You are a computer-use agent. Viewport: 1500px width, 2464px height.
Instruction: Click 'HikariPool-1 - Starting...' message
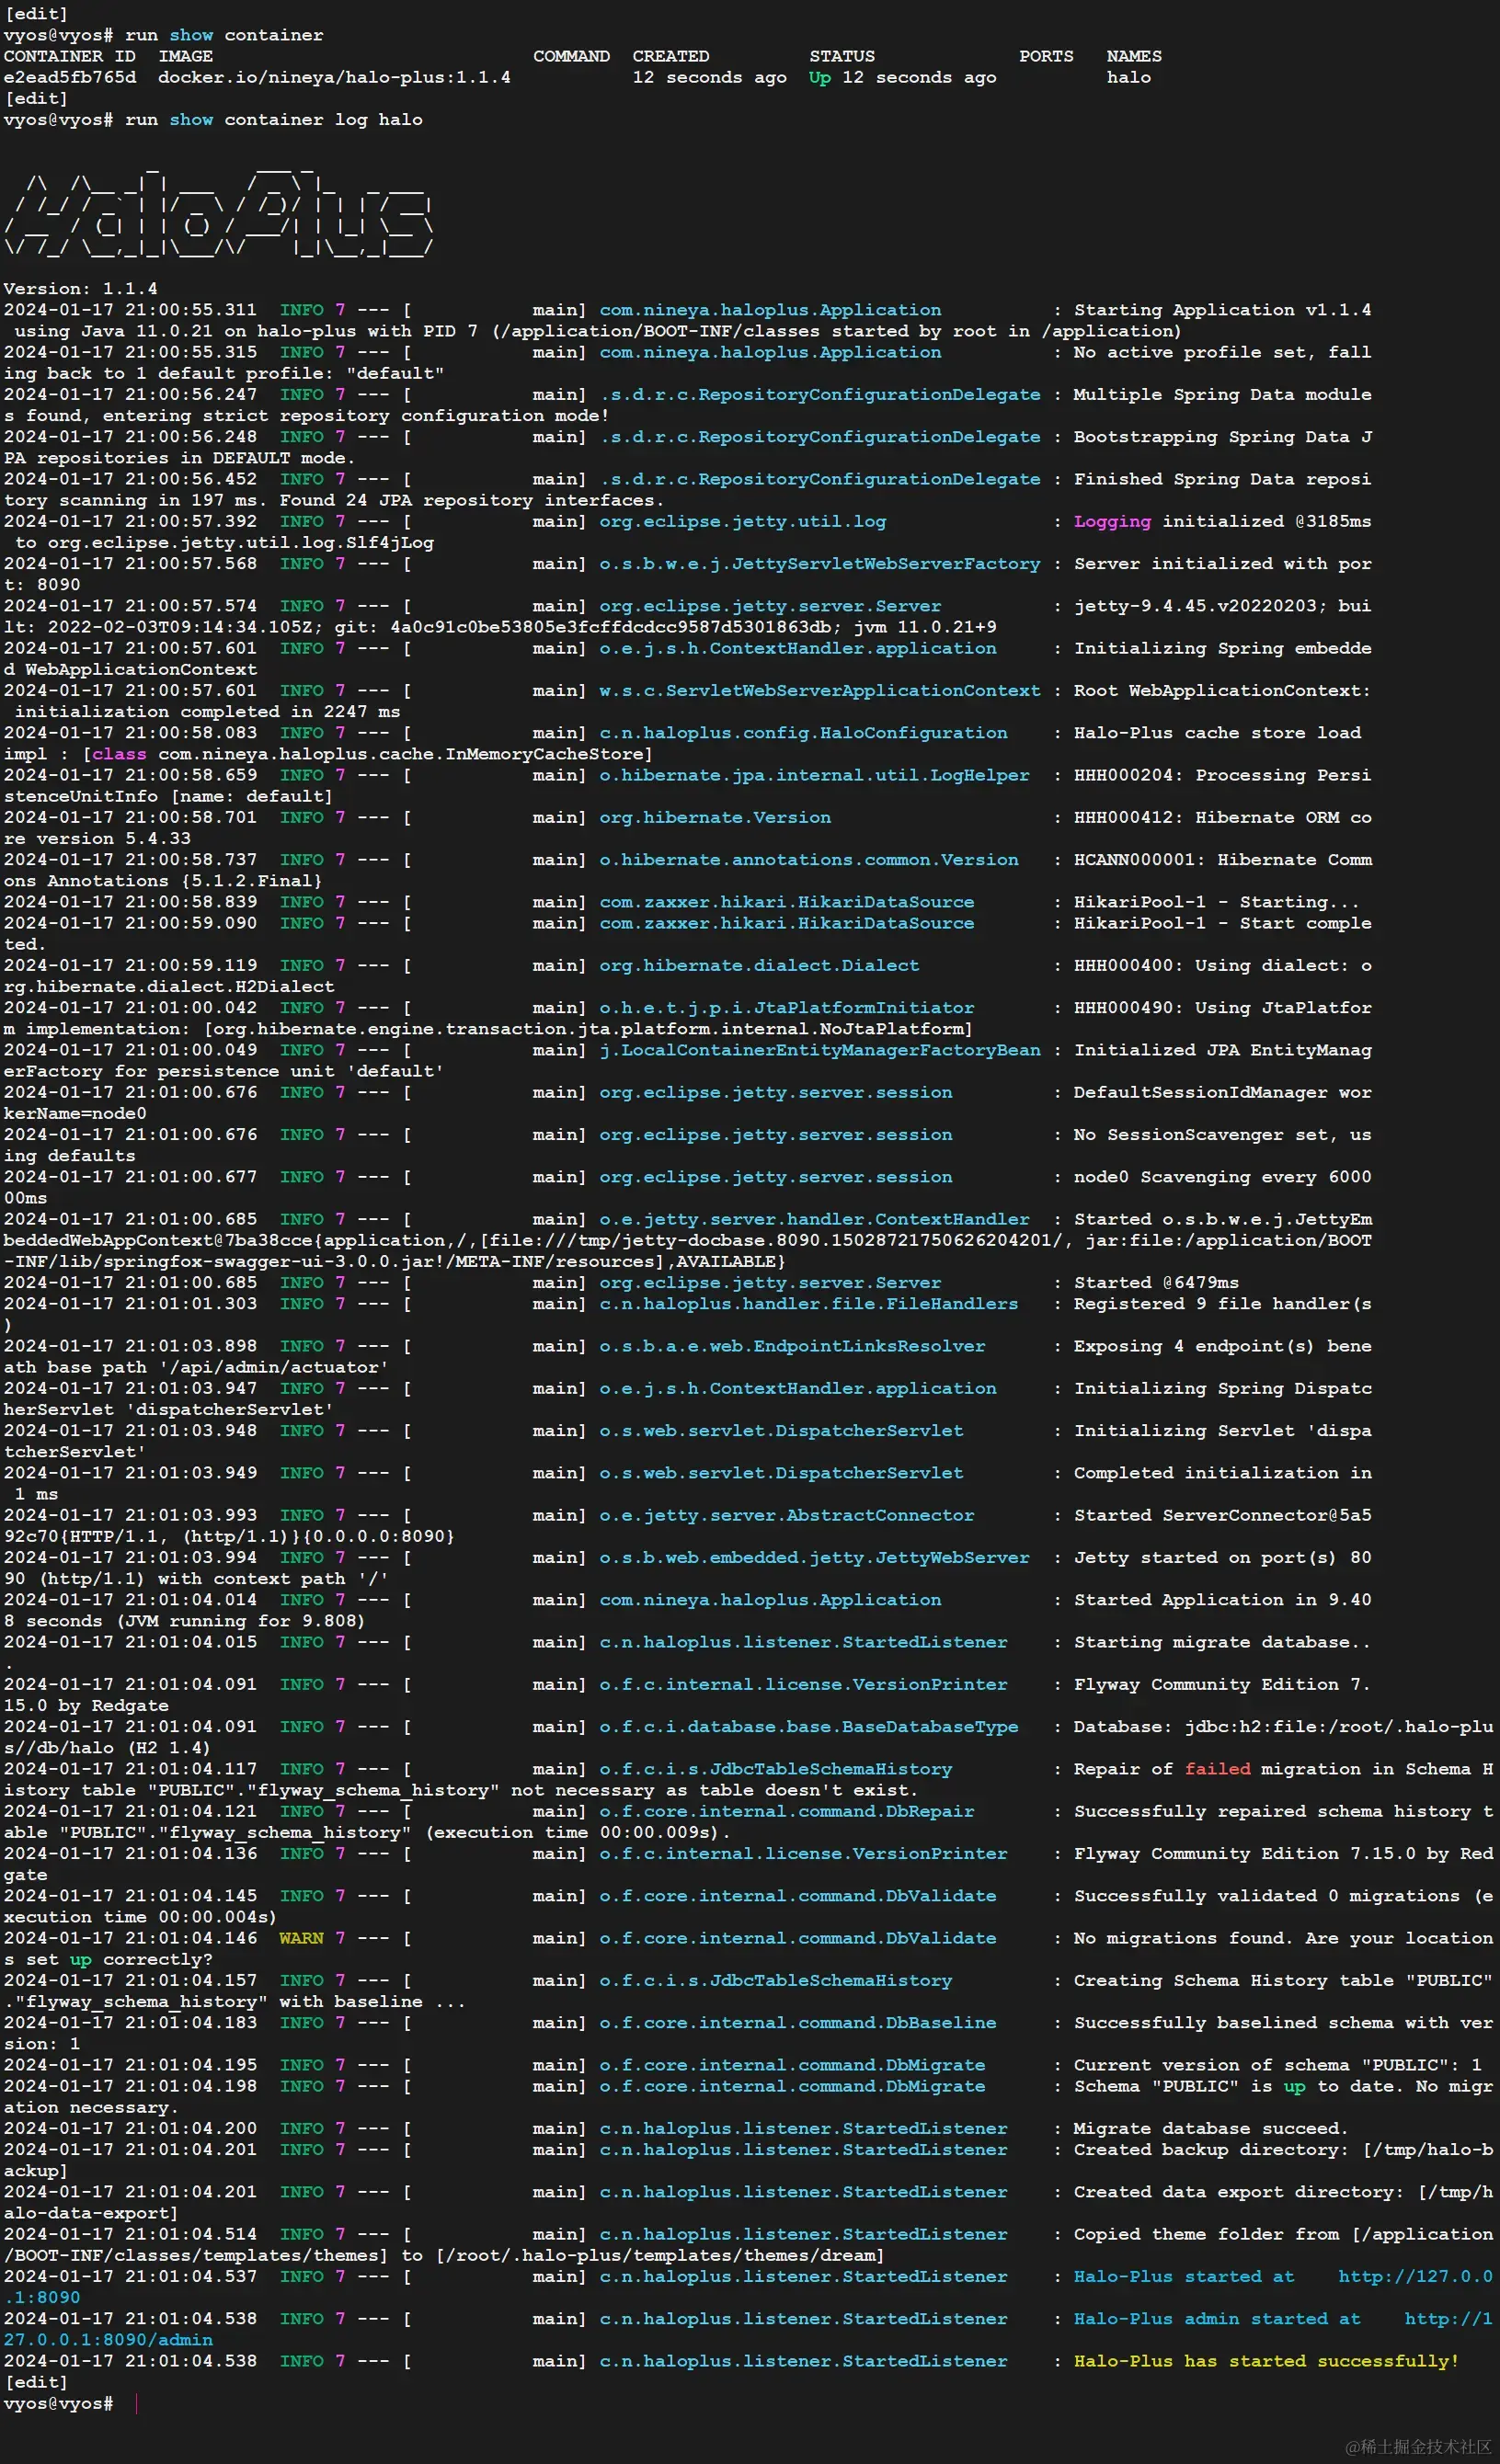[x=1217, y=901]
